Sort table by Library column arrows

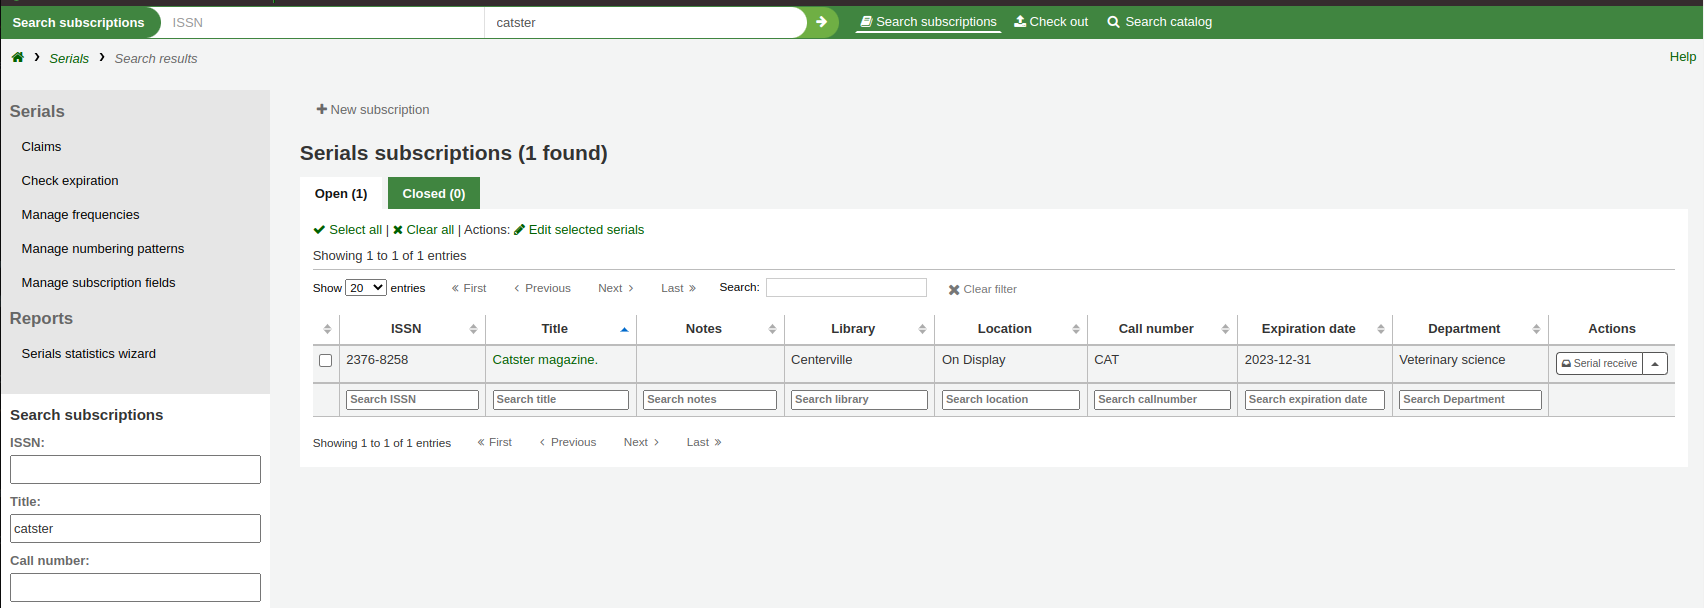[922, 329]
